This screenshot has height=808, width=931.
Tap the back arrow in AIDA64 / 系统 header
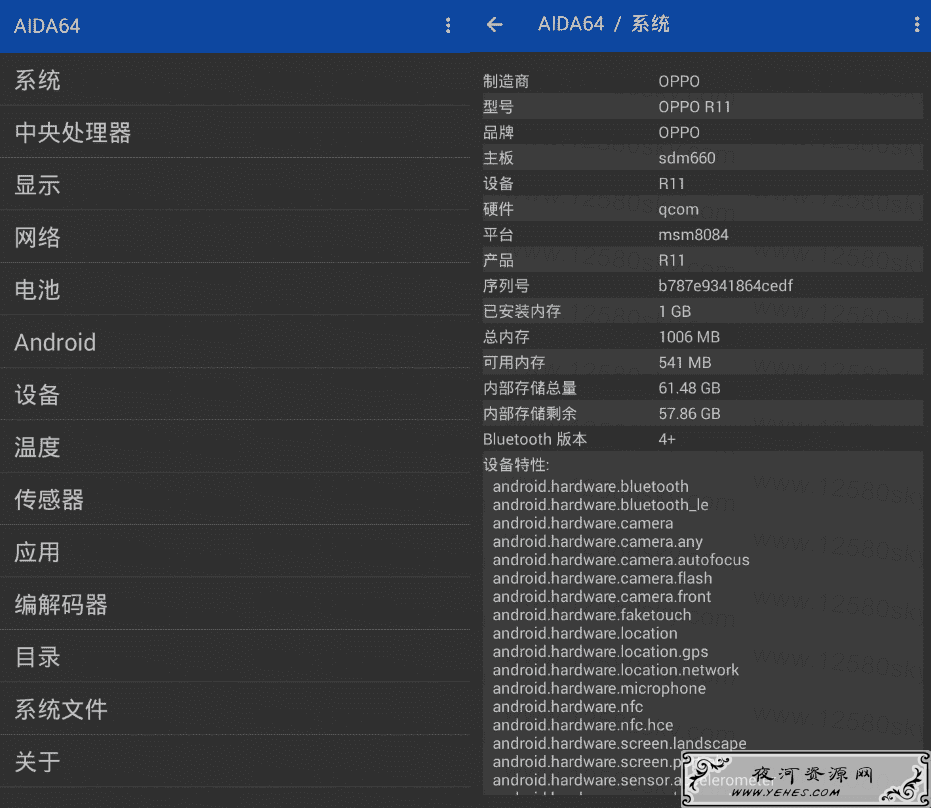point(495,24)
